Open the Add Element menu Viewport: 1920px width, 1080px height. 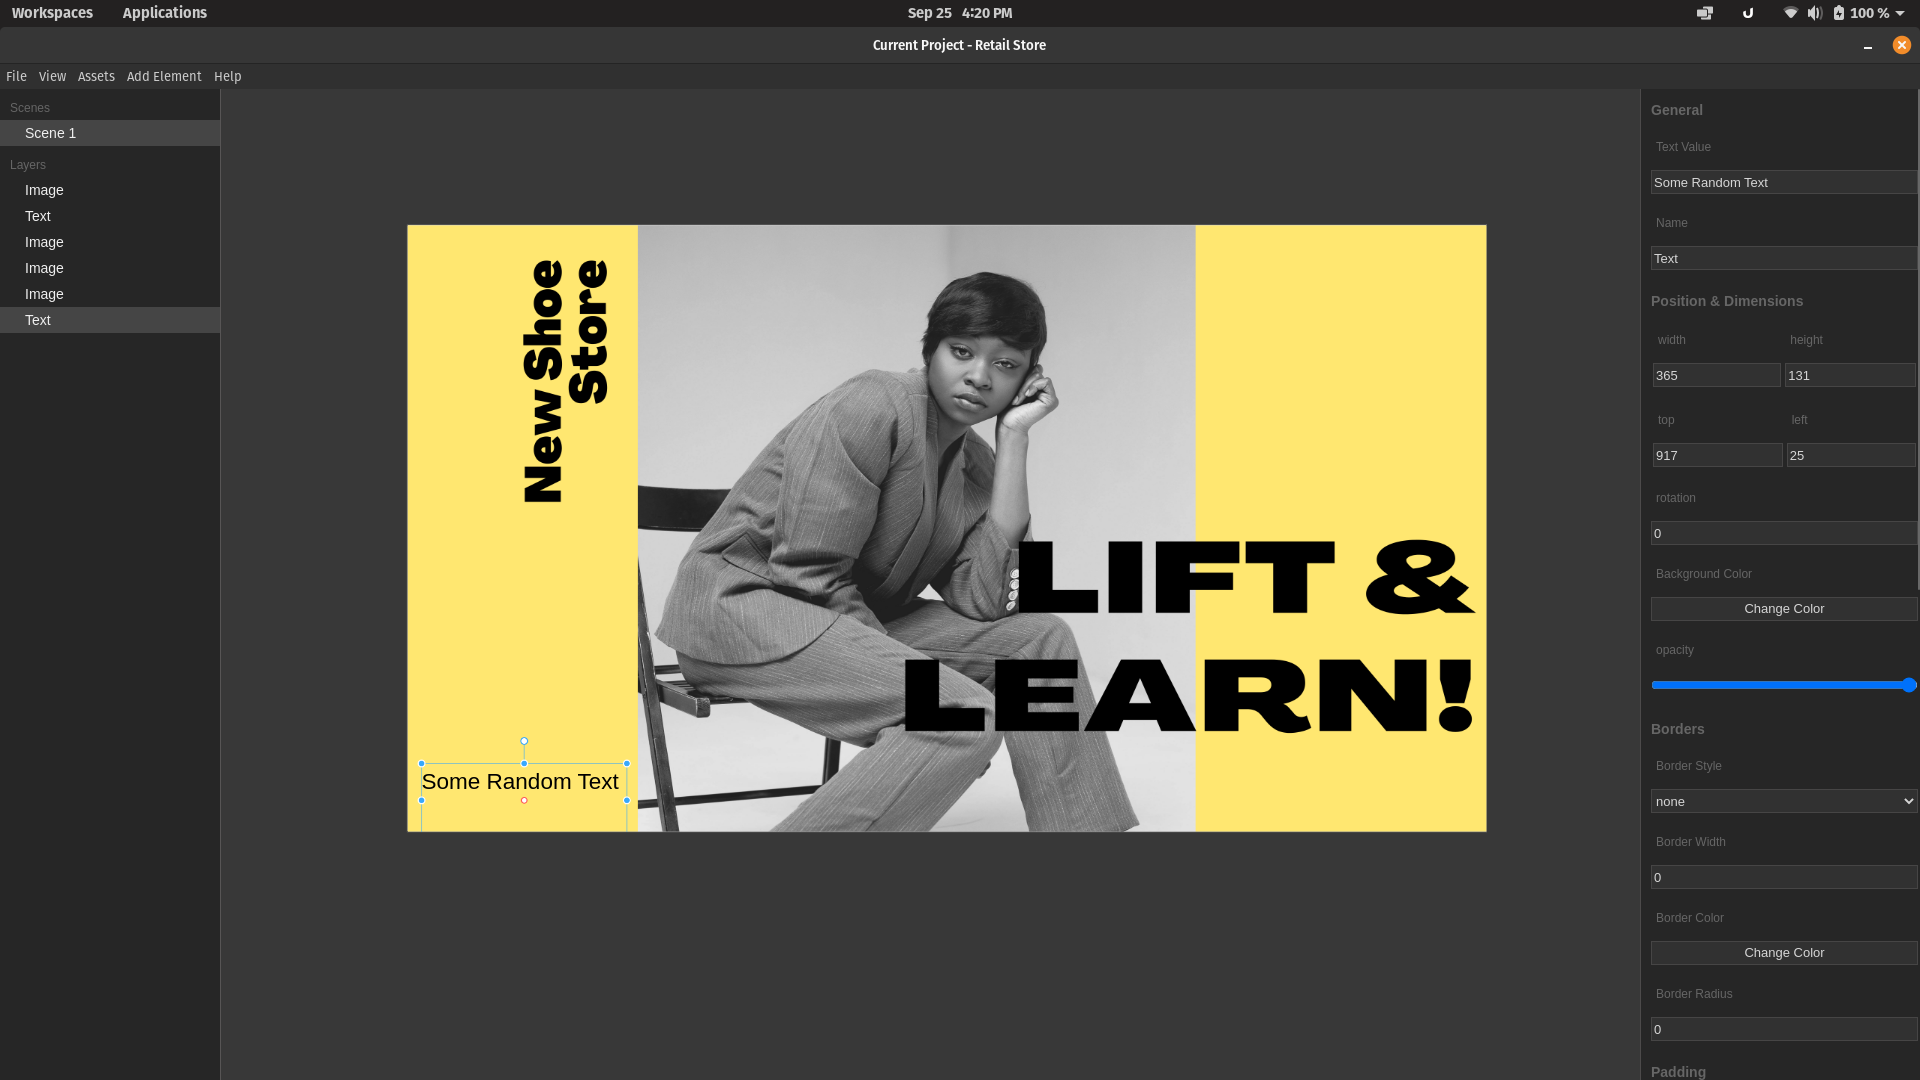(x=164, y=76)
